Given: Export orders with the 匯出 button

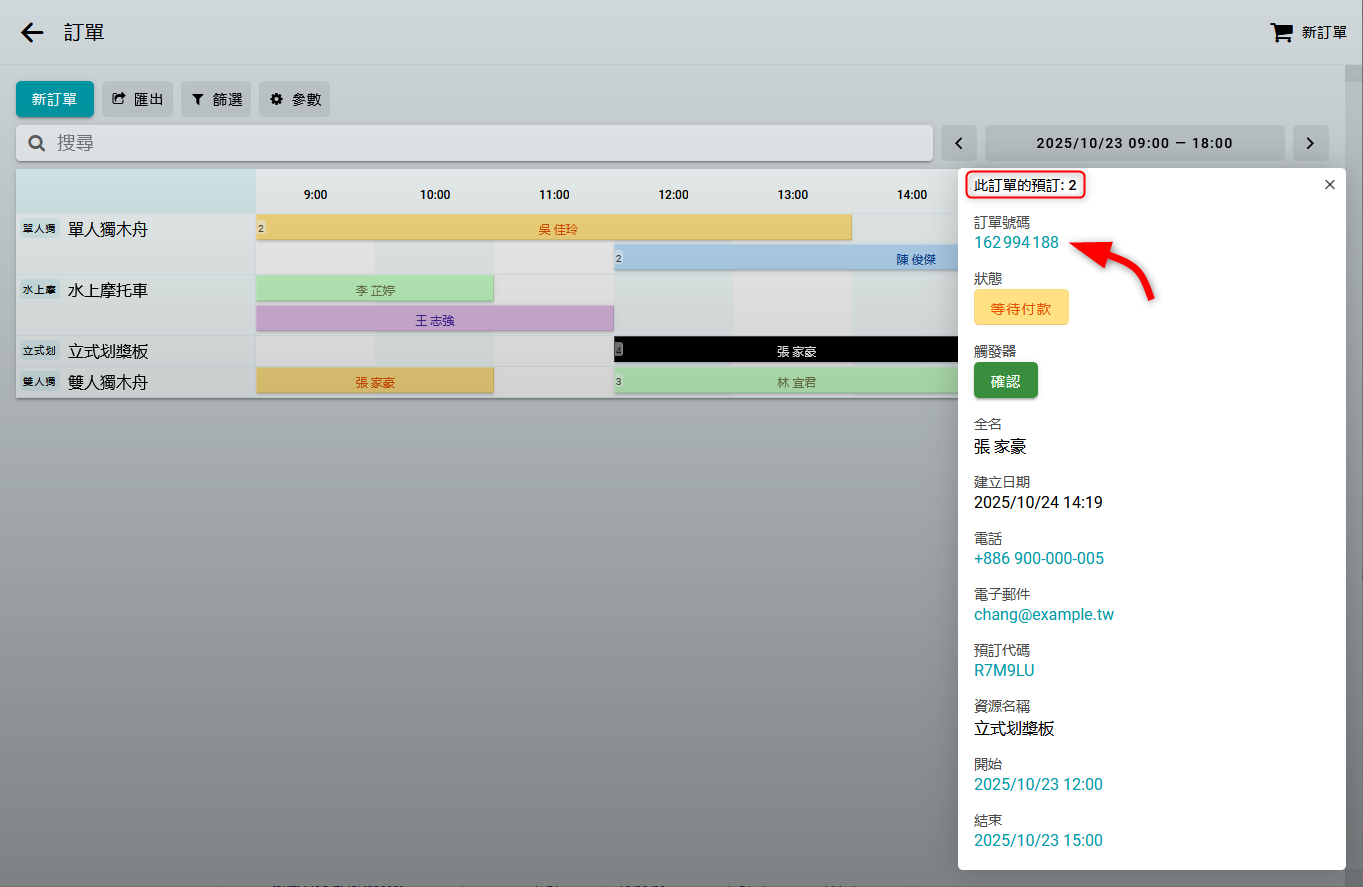Looking at the screenshot, I should (x=137, y=99).
